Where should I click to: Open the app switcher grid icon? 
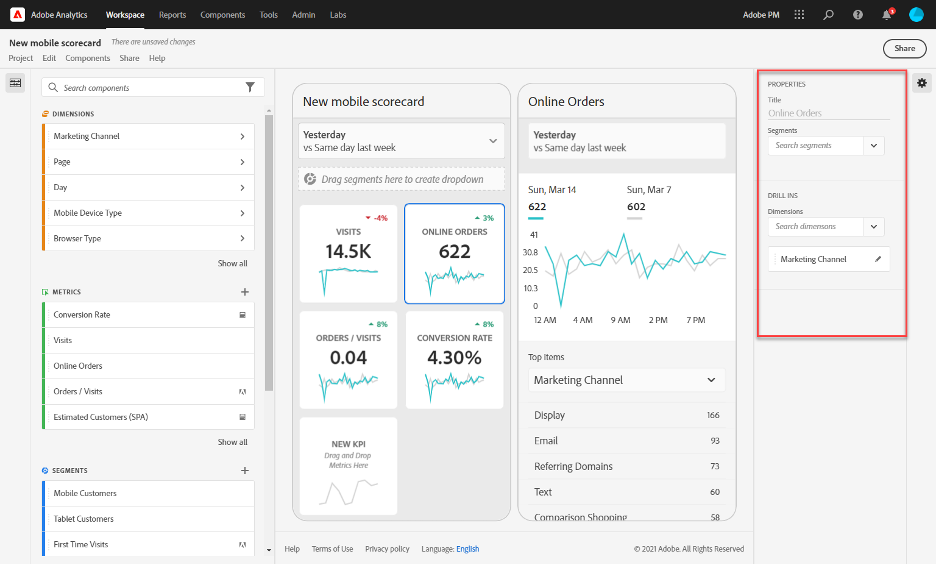(x=799, y=15)
